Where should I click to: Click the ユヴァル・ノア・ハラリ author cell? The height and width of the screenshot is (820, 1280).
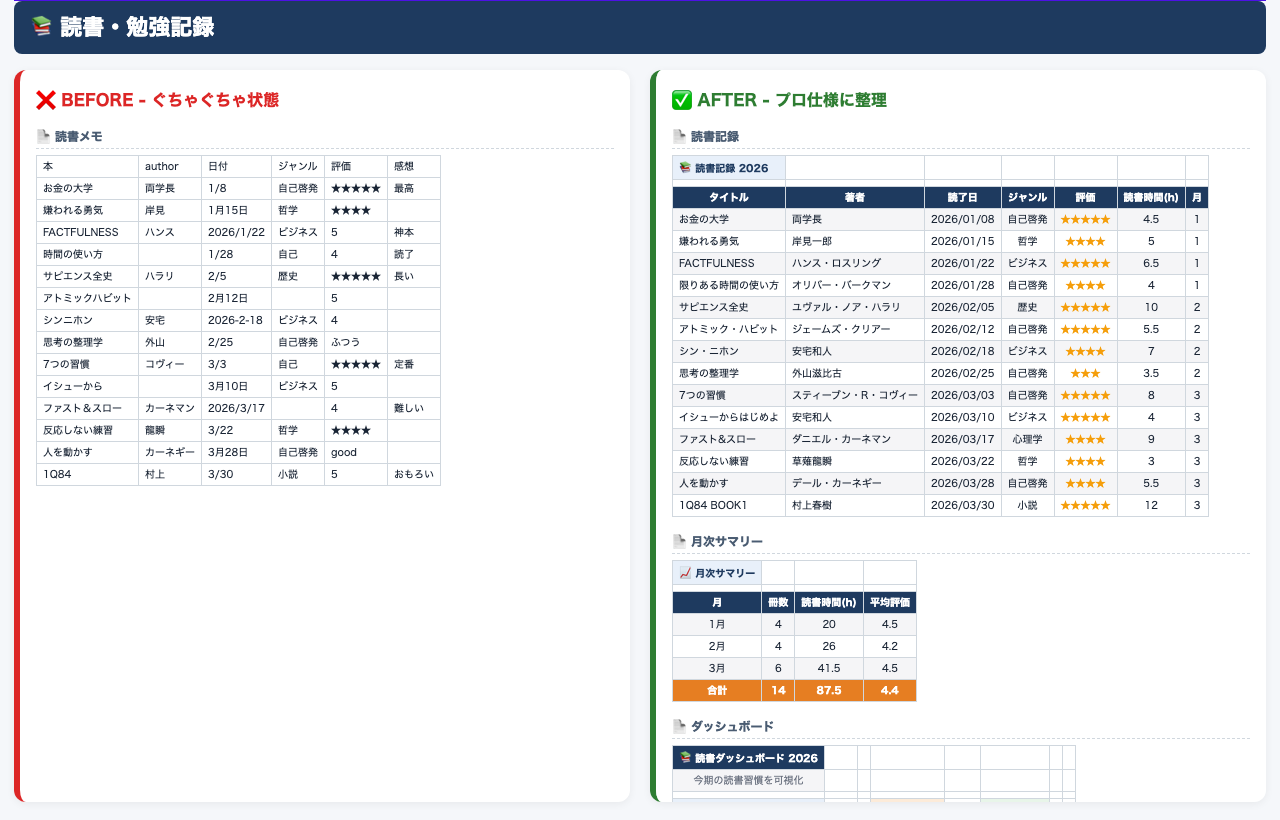pyautogui.click(x=855, y=307)
